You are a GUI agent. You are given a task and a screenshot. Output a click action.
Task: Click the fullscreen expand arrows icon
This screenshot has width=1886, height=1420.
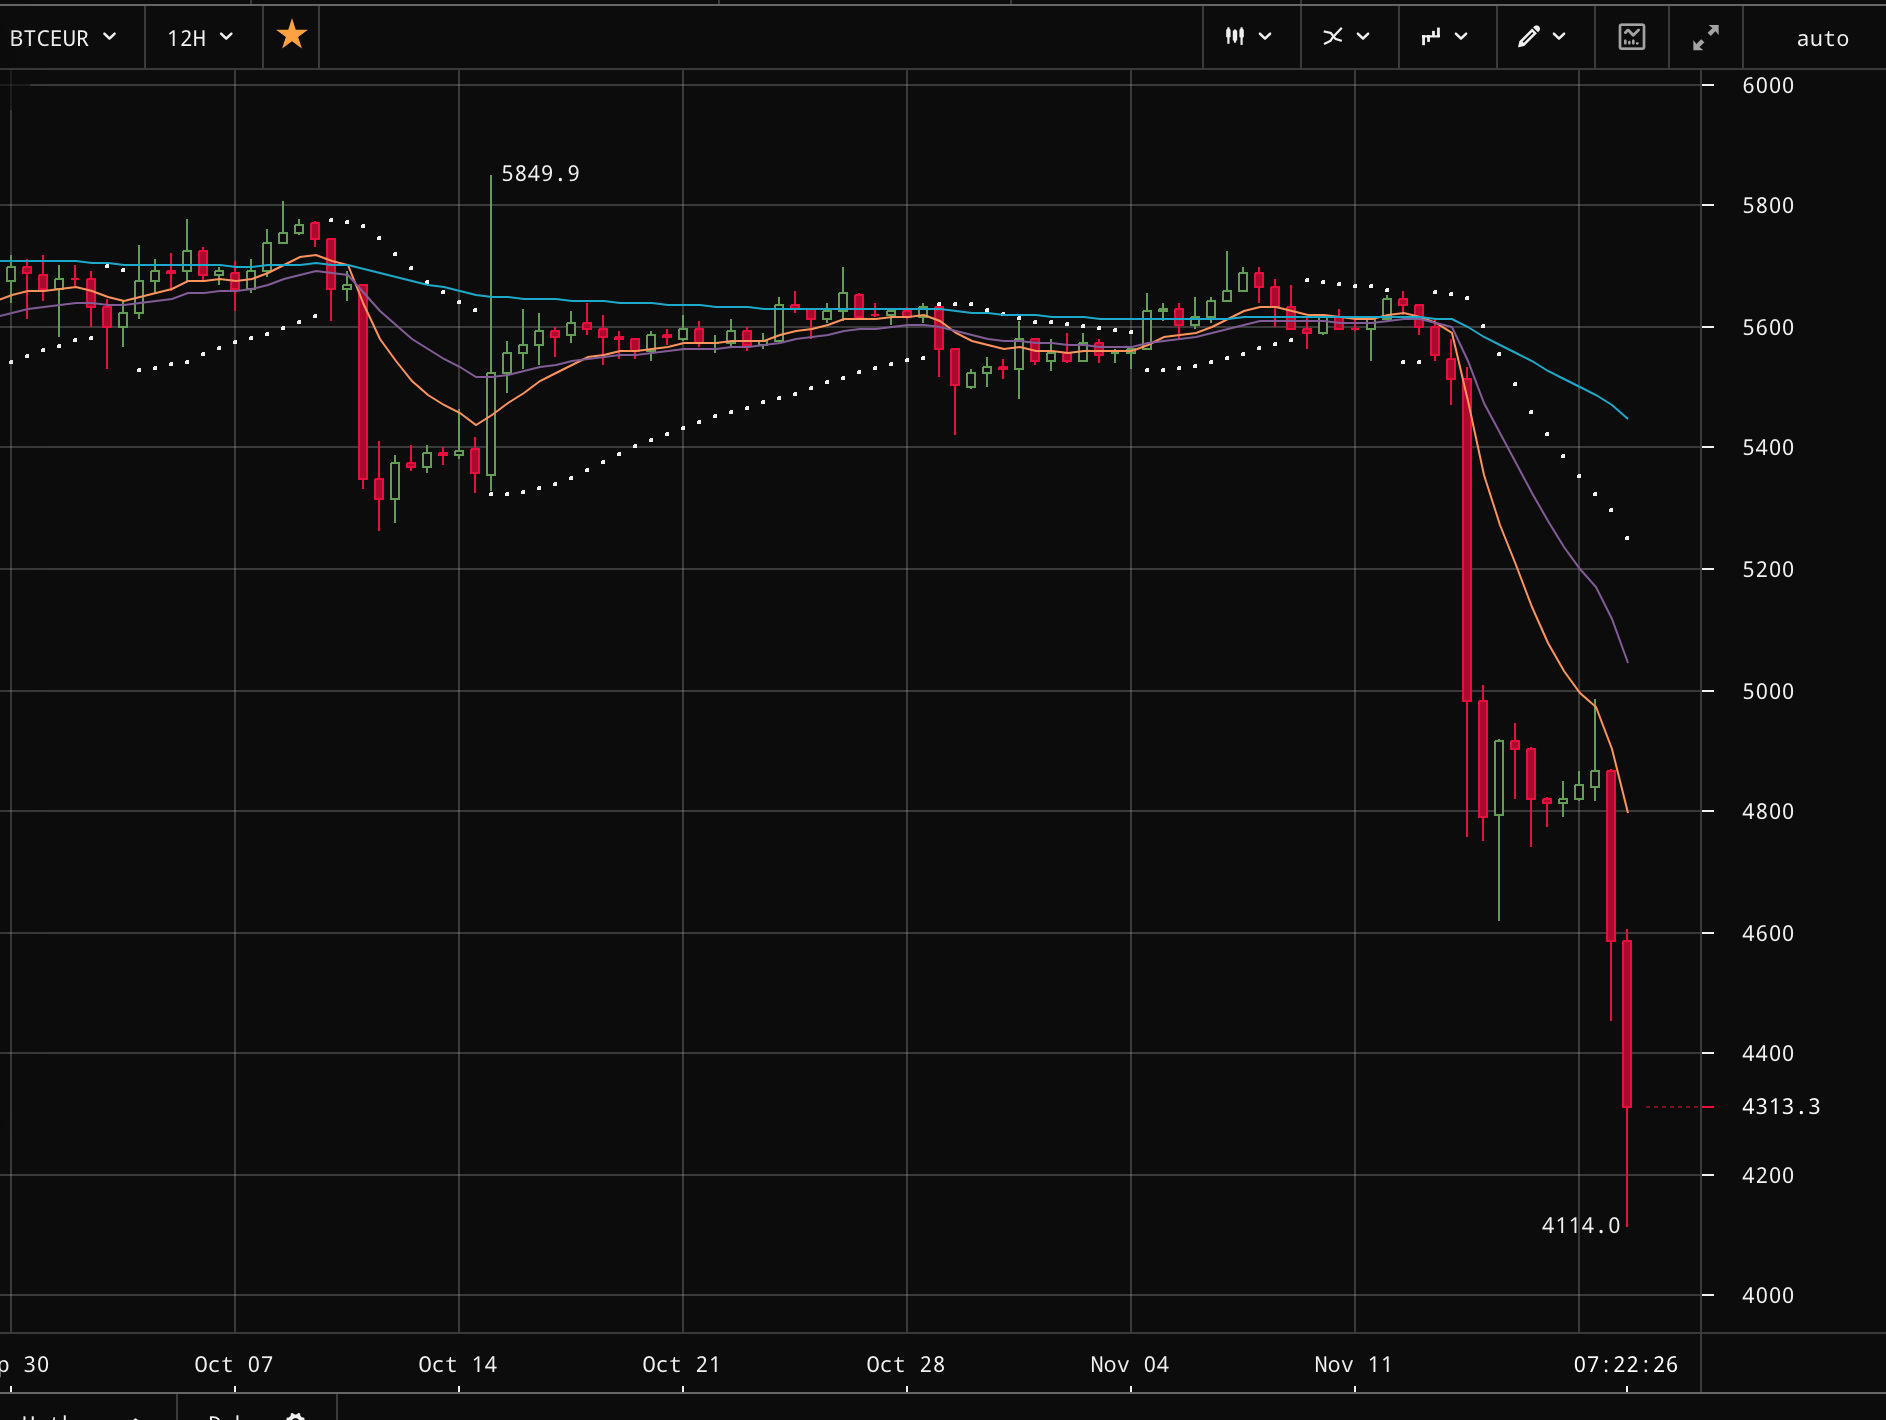click(x=1705, y=37)
